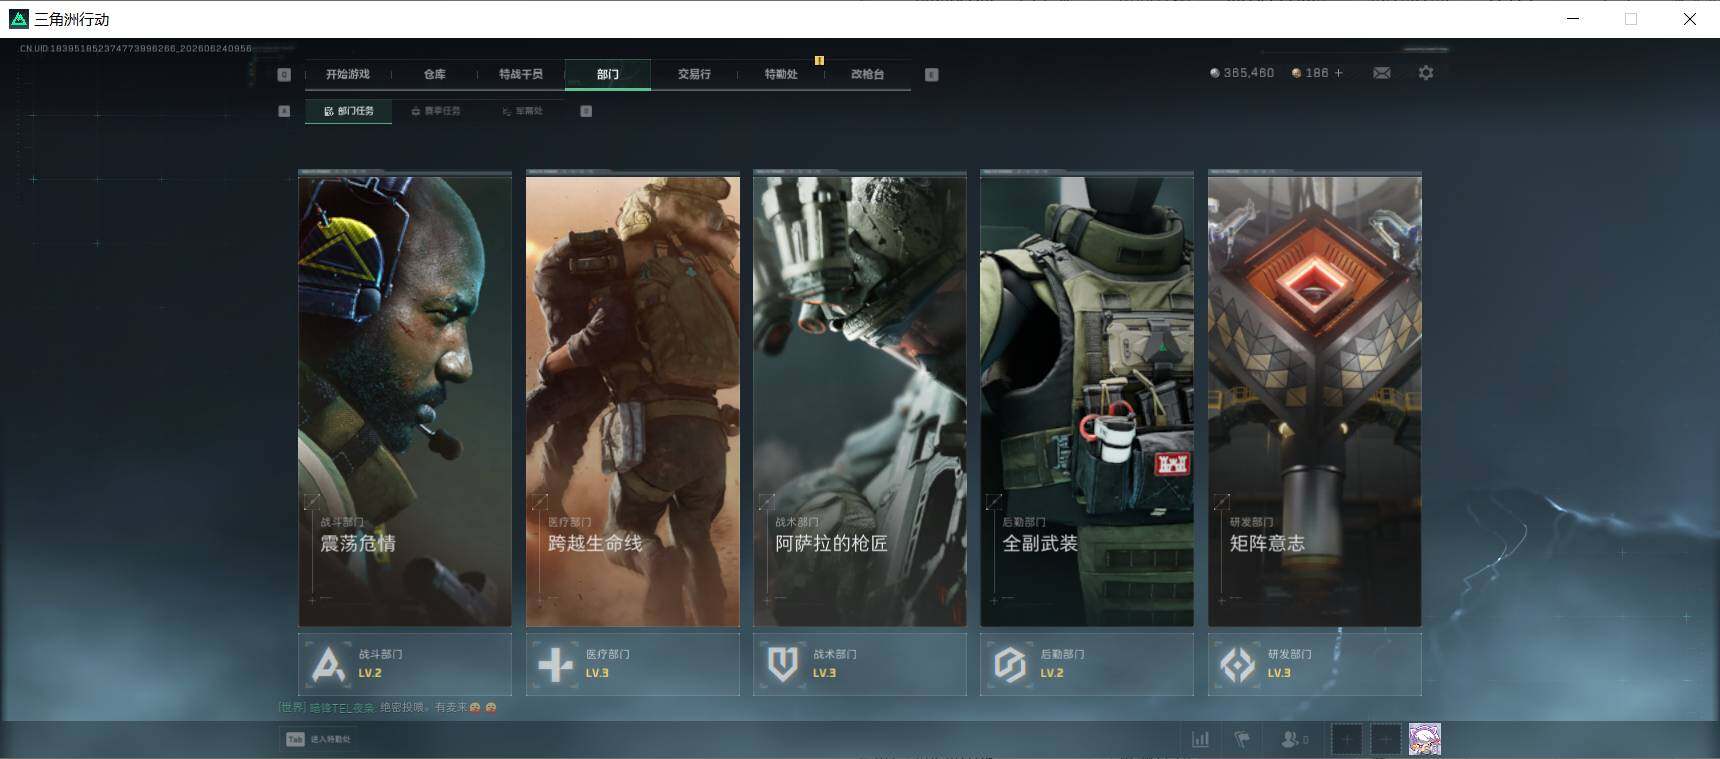Open the 开始游戏 tab
The image size is (1720, 759).
tap(348, 74)
